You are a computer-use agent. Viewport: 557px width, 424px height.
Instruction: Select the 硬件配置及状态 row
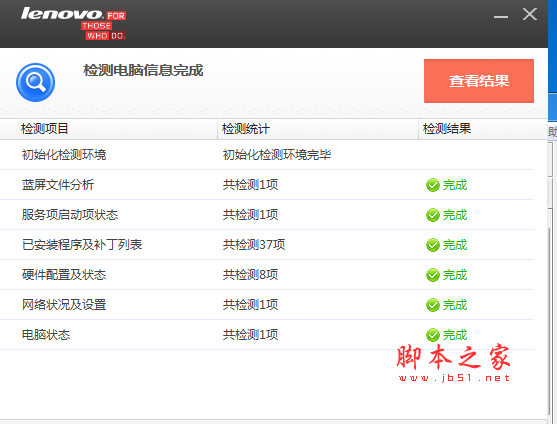click(x=267, y=275)
